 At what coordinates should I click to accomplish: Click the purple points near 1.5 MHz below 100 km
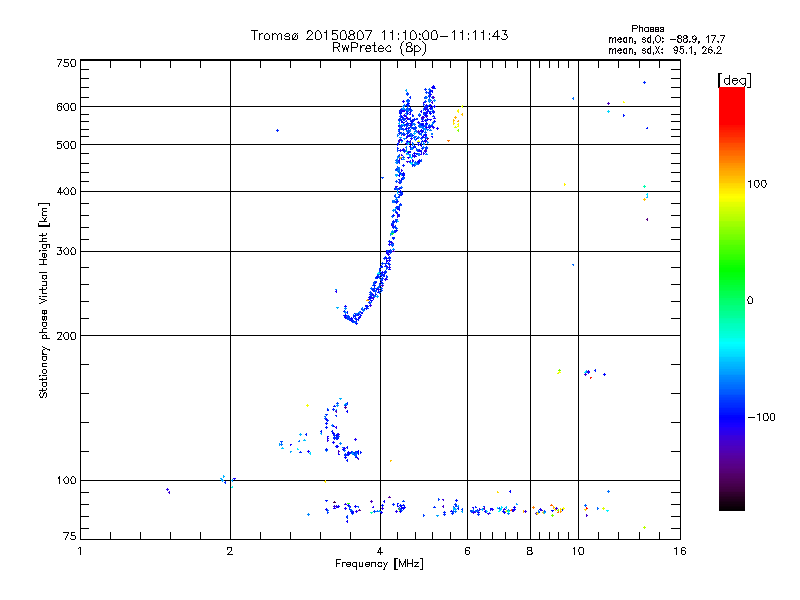(x=168, y=491)
